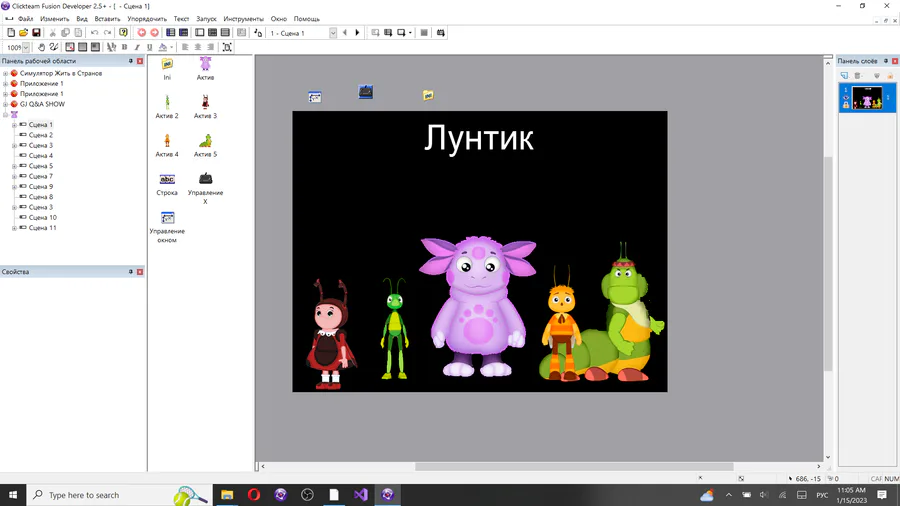Click the align text left icon
The height and width of the screenshot is (506, 900).
(185, 47)
